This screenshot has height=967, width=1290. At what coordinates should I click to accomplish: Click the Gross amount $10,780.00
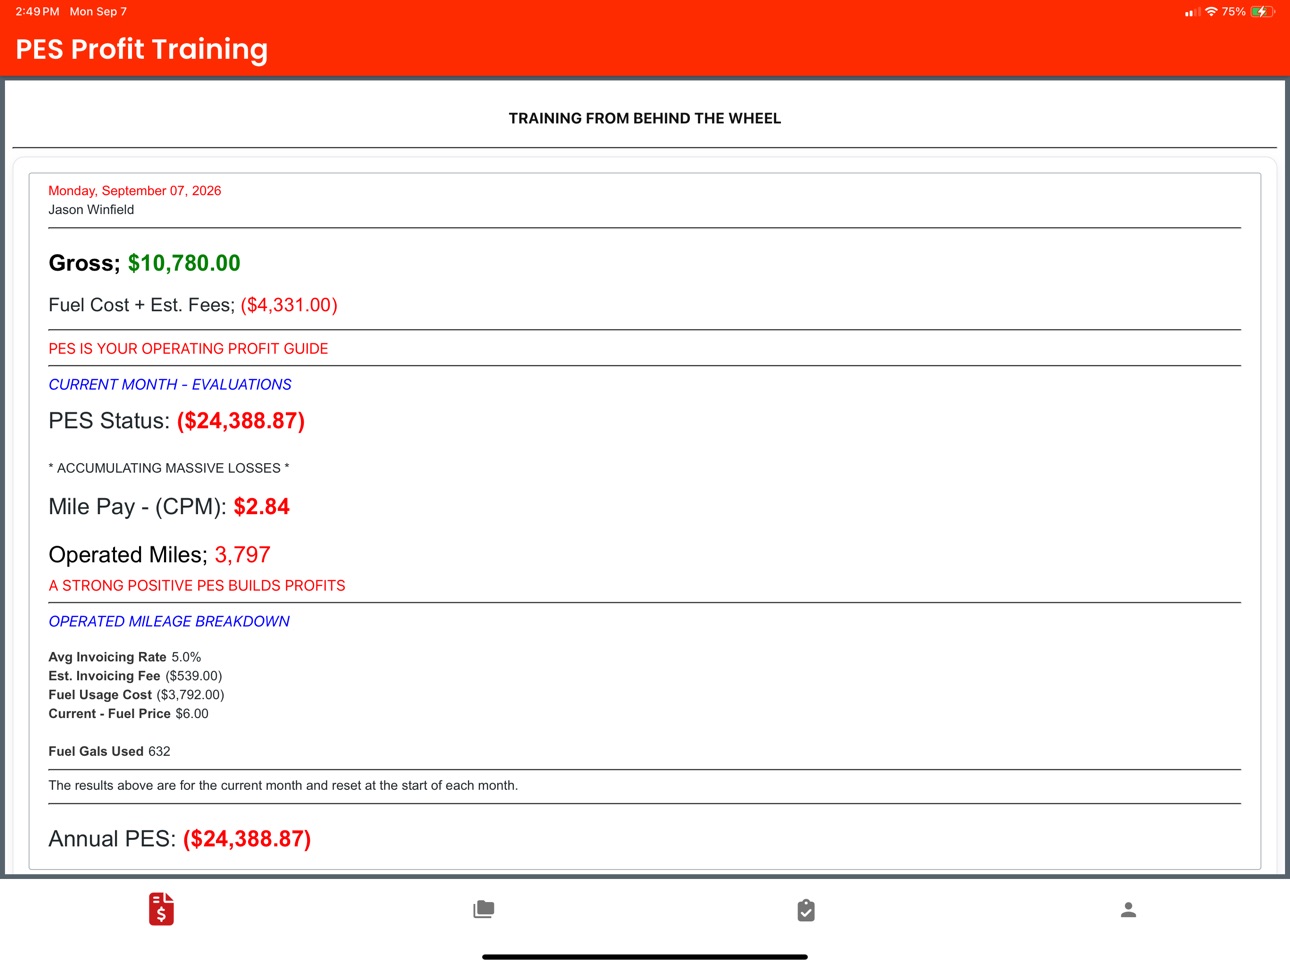pos(184,263)
